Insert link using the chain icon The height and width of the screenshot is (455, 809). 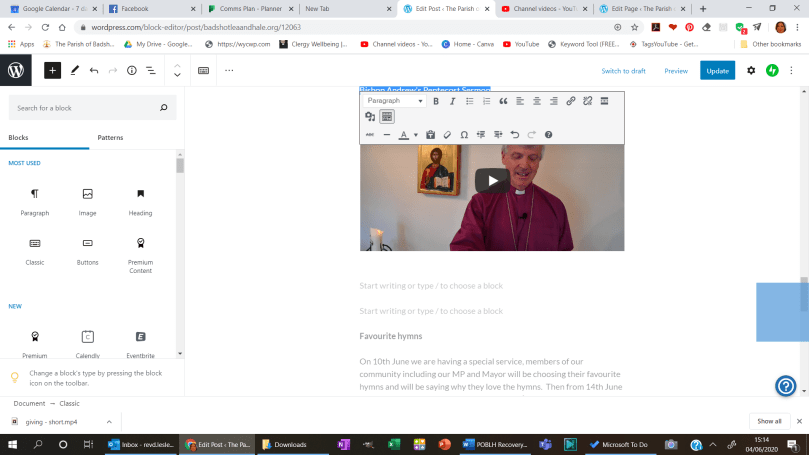[571, 101]
